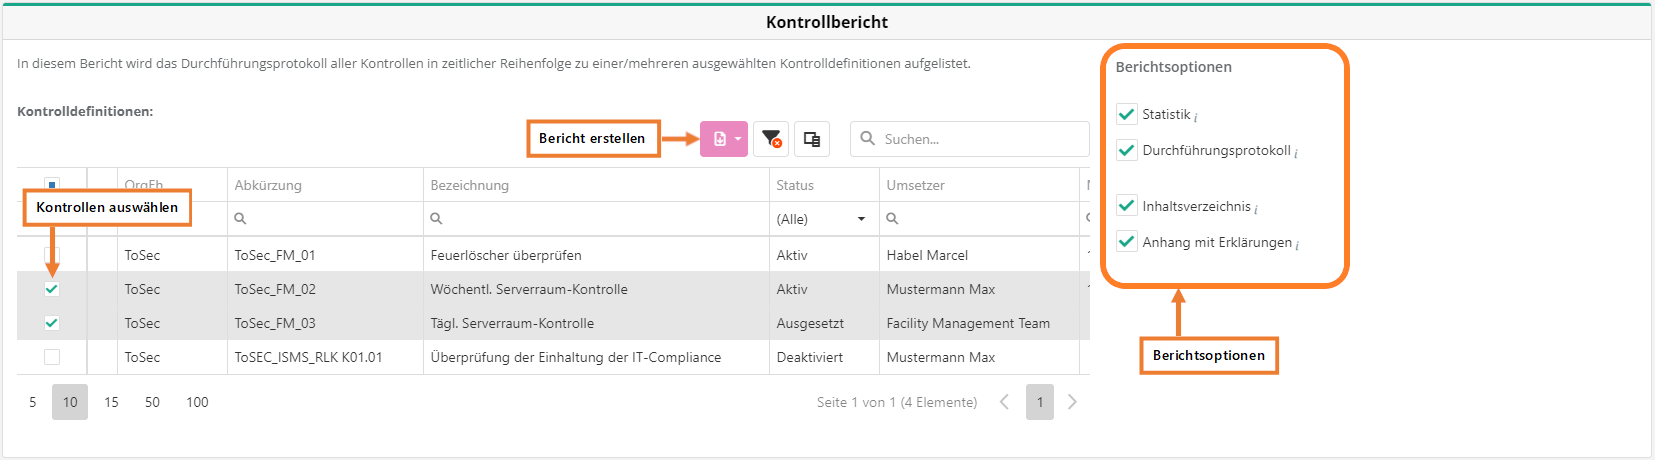
Task: Expand the dropdown arrow on report button
Action: coord(738,139)
